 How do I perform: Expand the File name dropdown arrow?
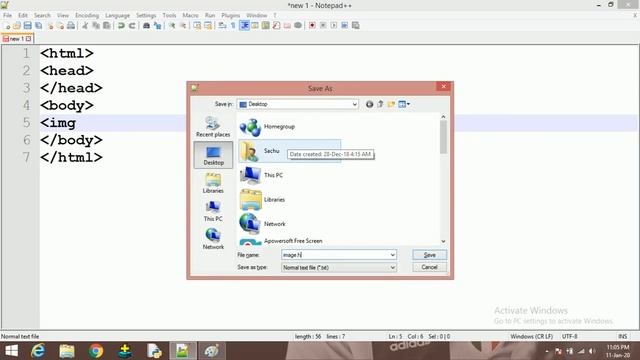[392, 255]
